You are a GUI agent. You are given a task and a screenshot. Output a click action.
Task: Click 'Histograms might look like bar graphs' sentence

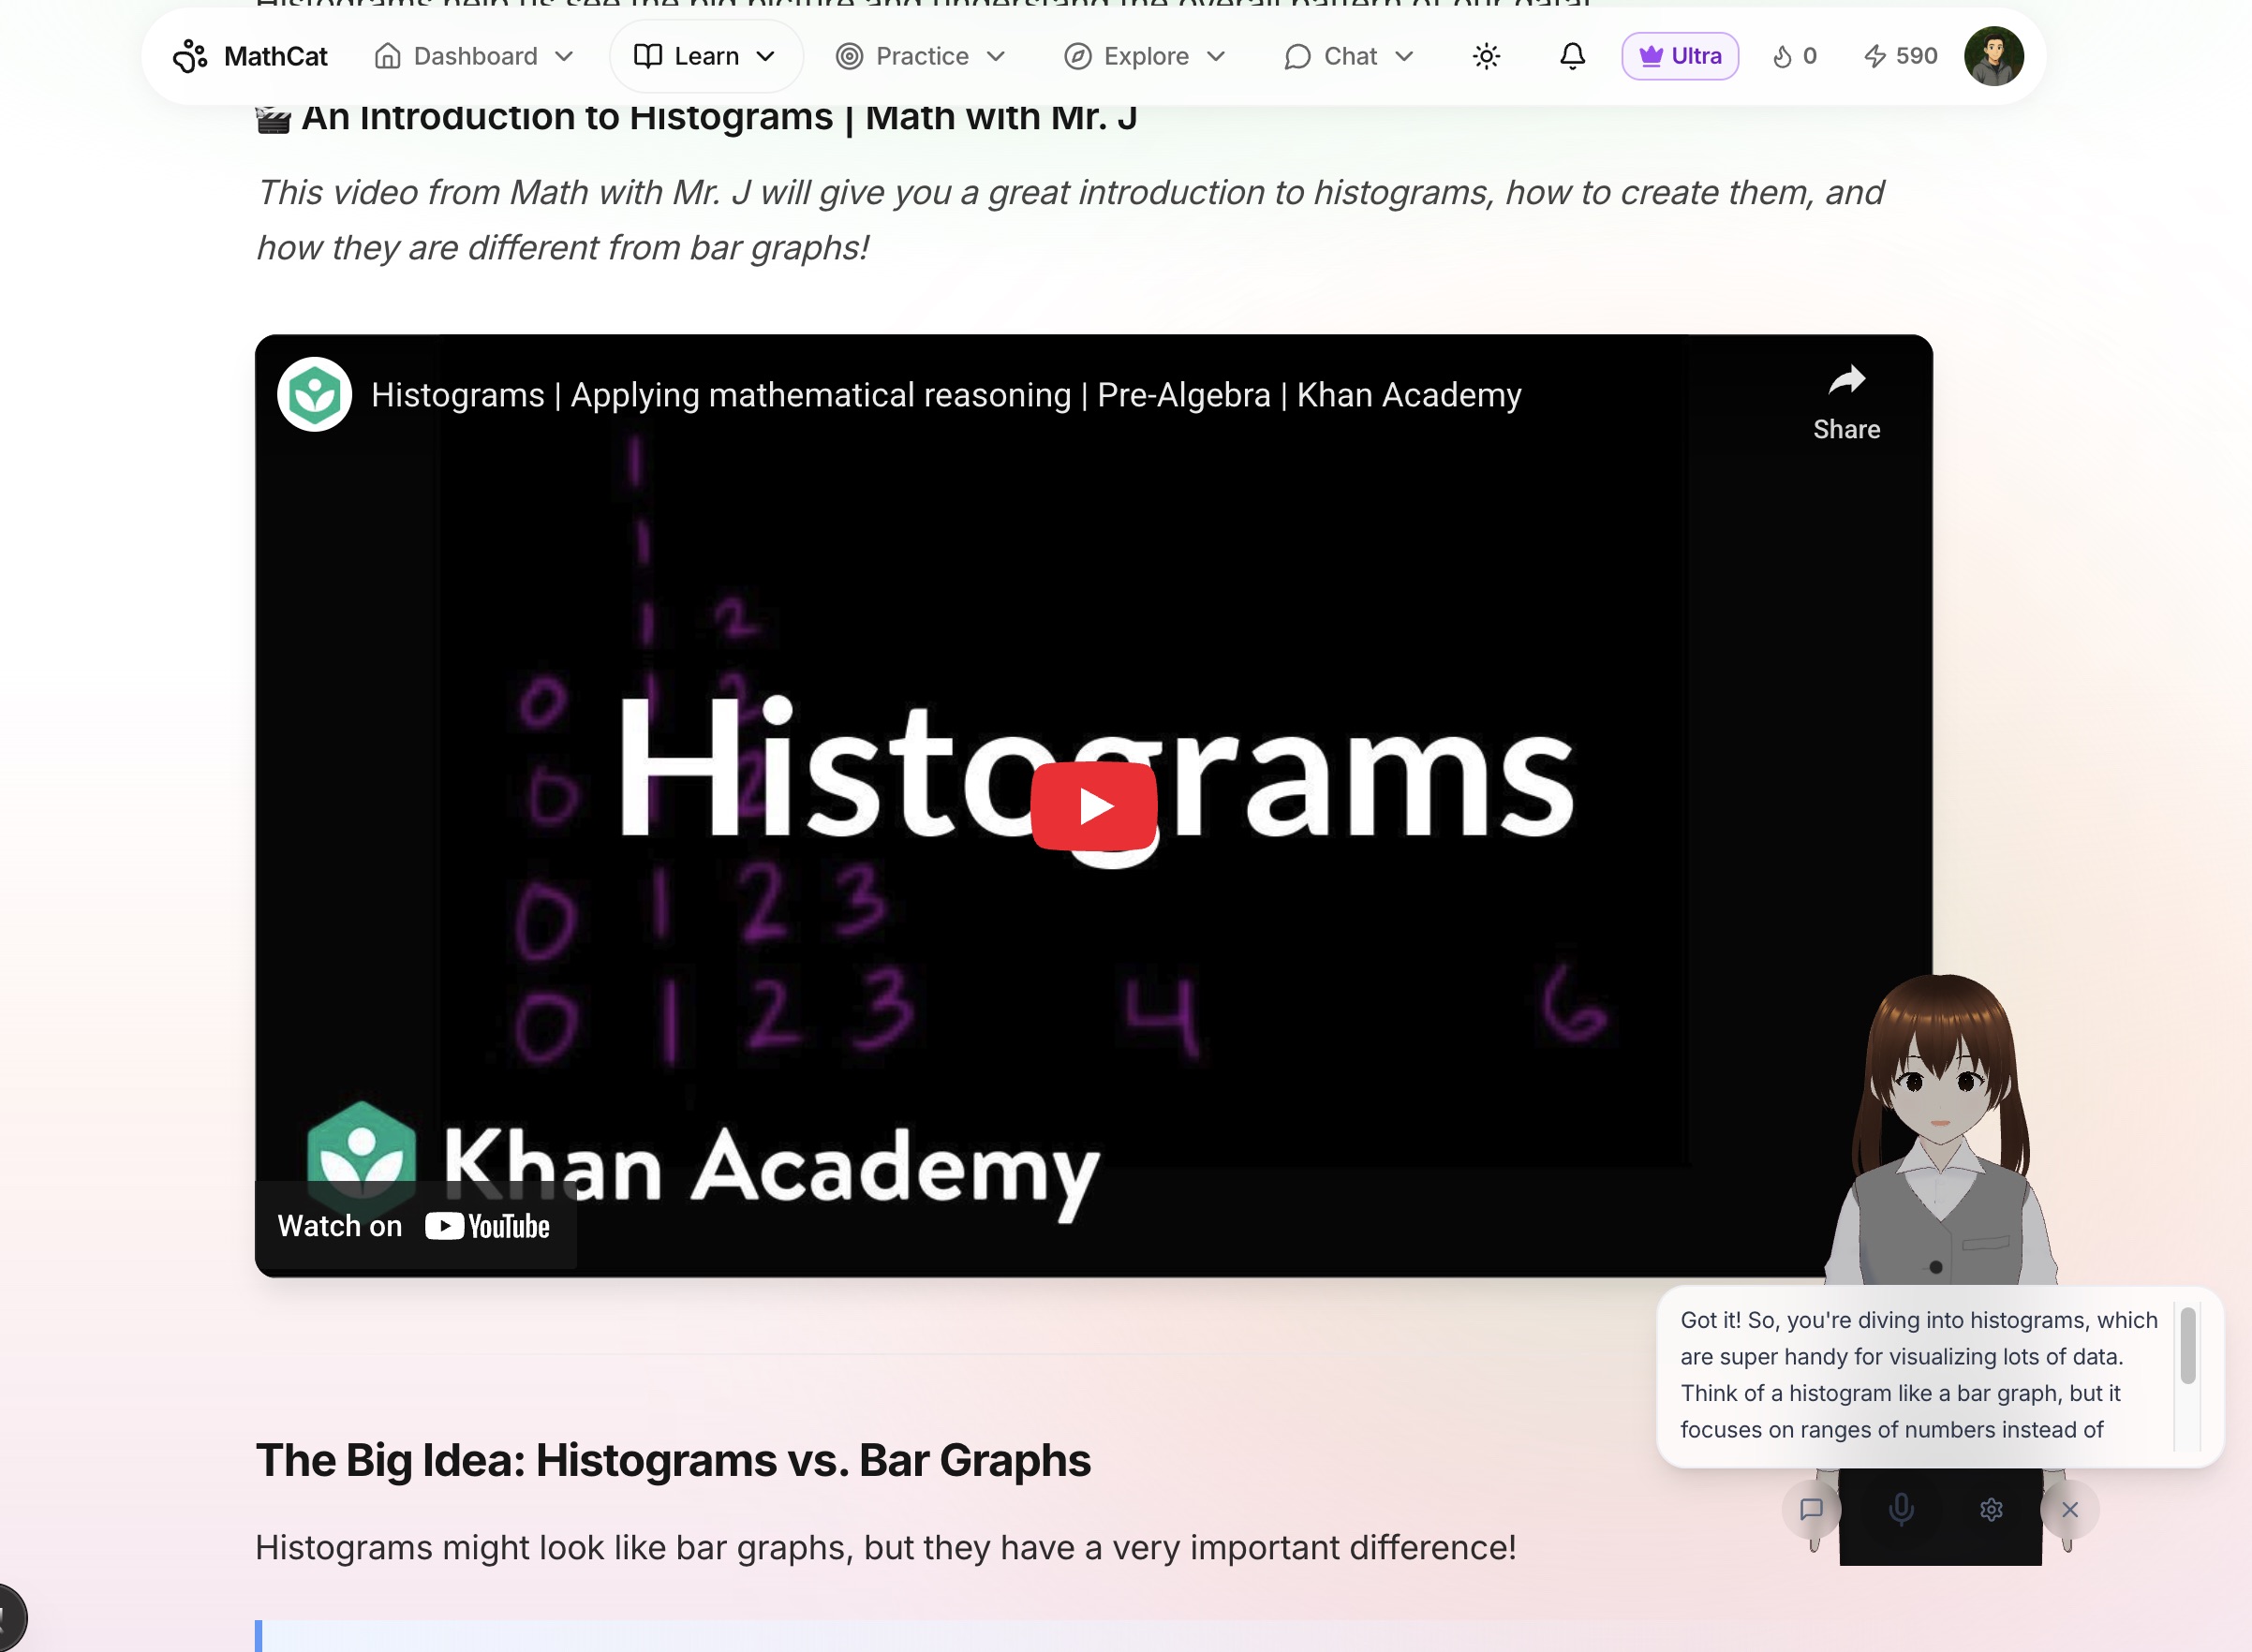[885, 1547]
